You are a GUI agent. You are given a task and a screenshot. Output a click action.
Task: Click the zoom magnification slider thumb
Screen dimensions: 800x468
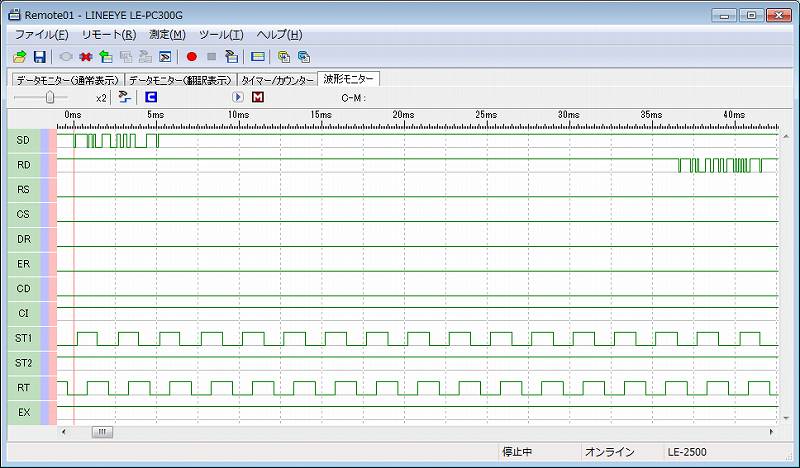[x=50, y=97]
